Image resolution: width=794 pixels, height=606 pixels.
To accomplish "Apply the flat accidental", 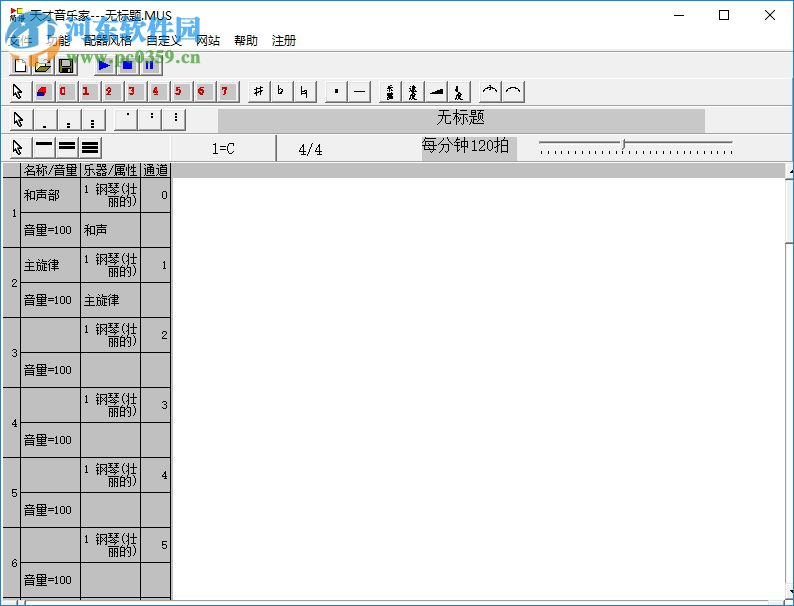I will coord(282,92).
